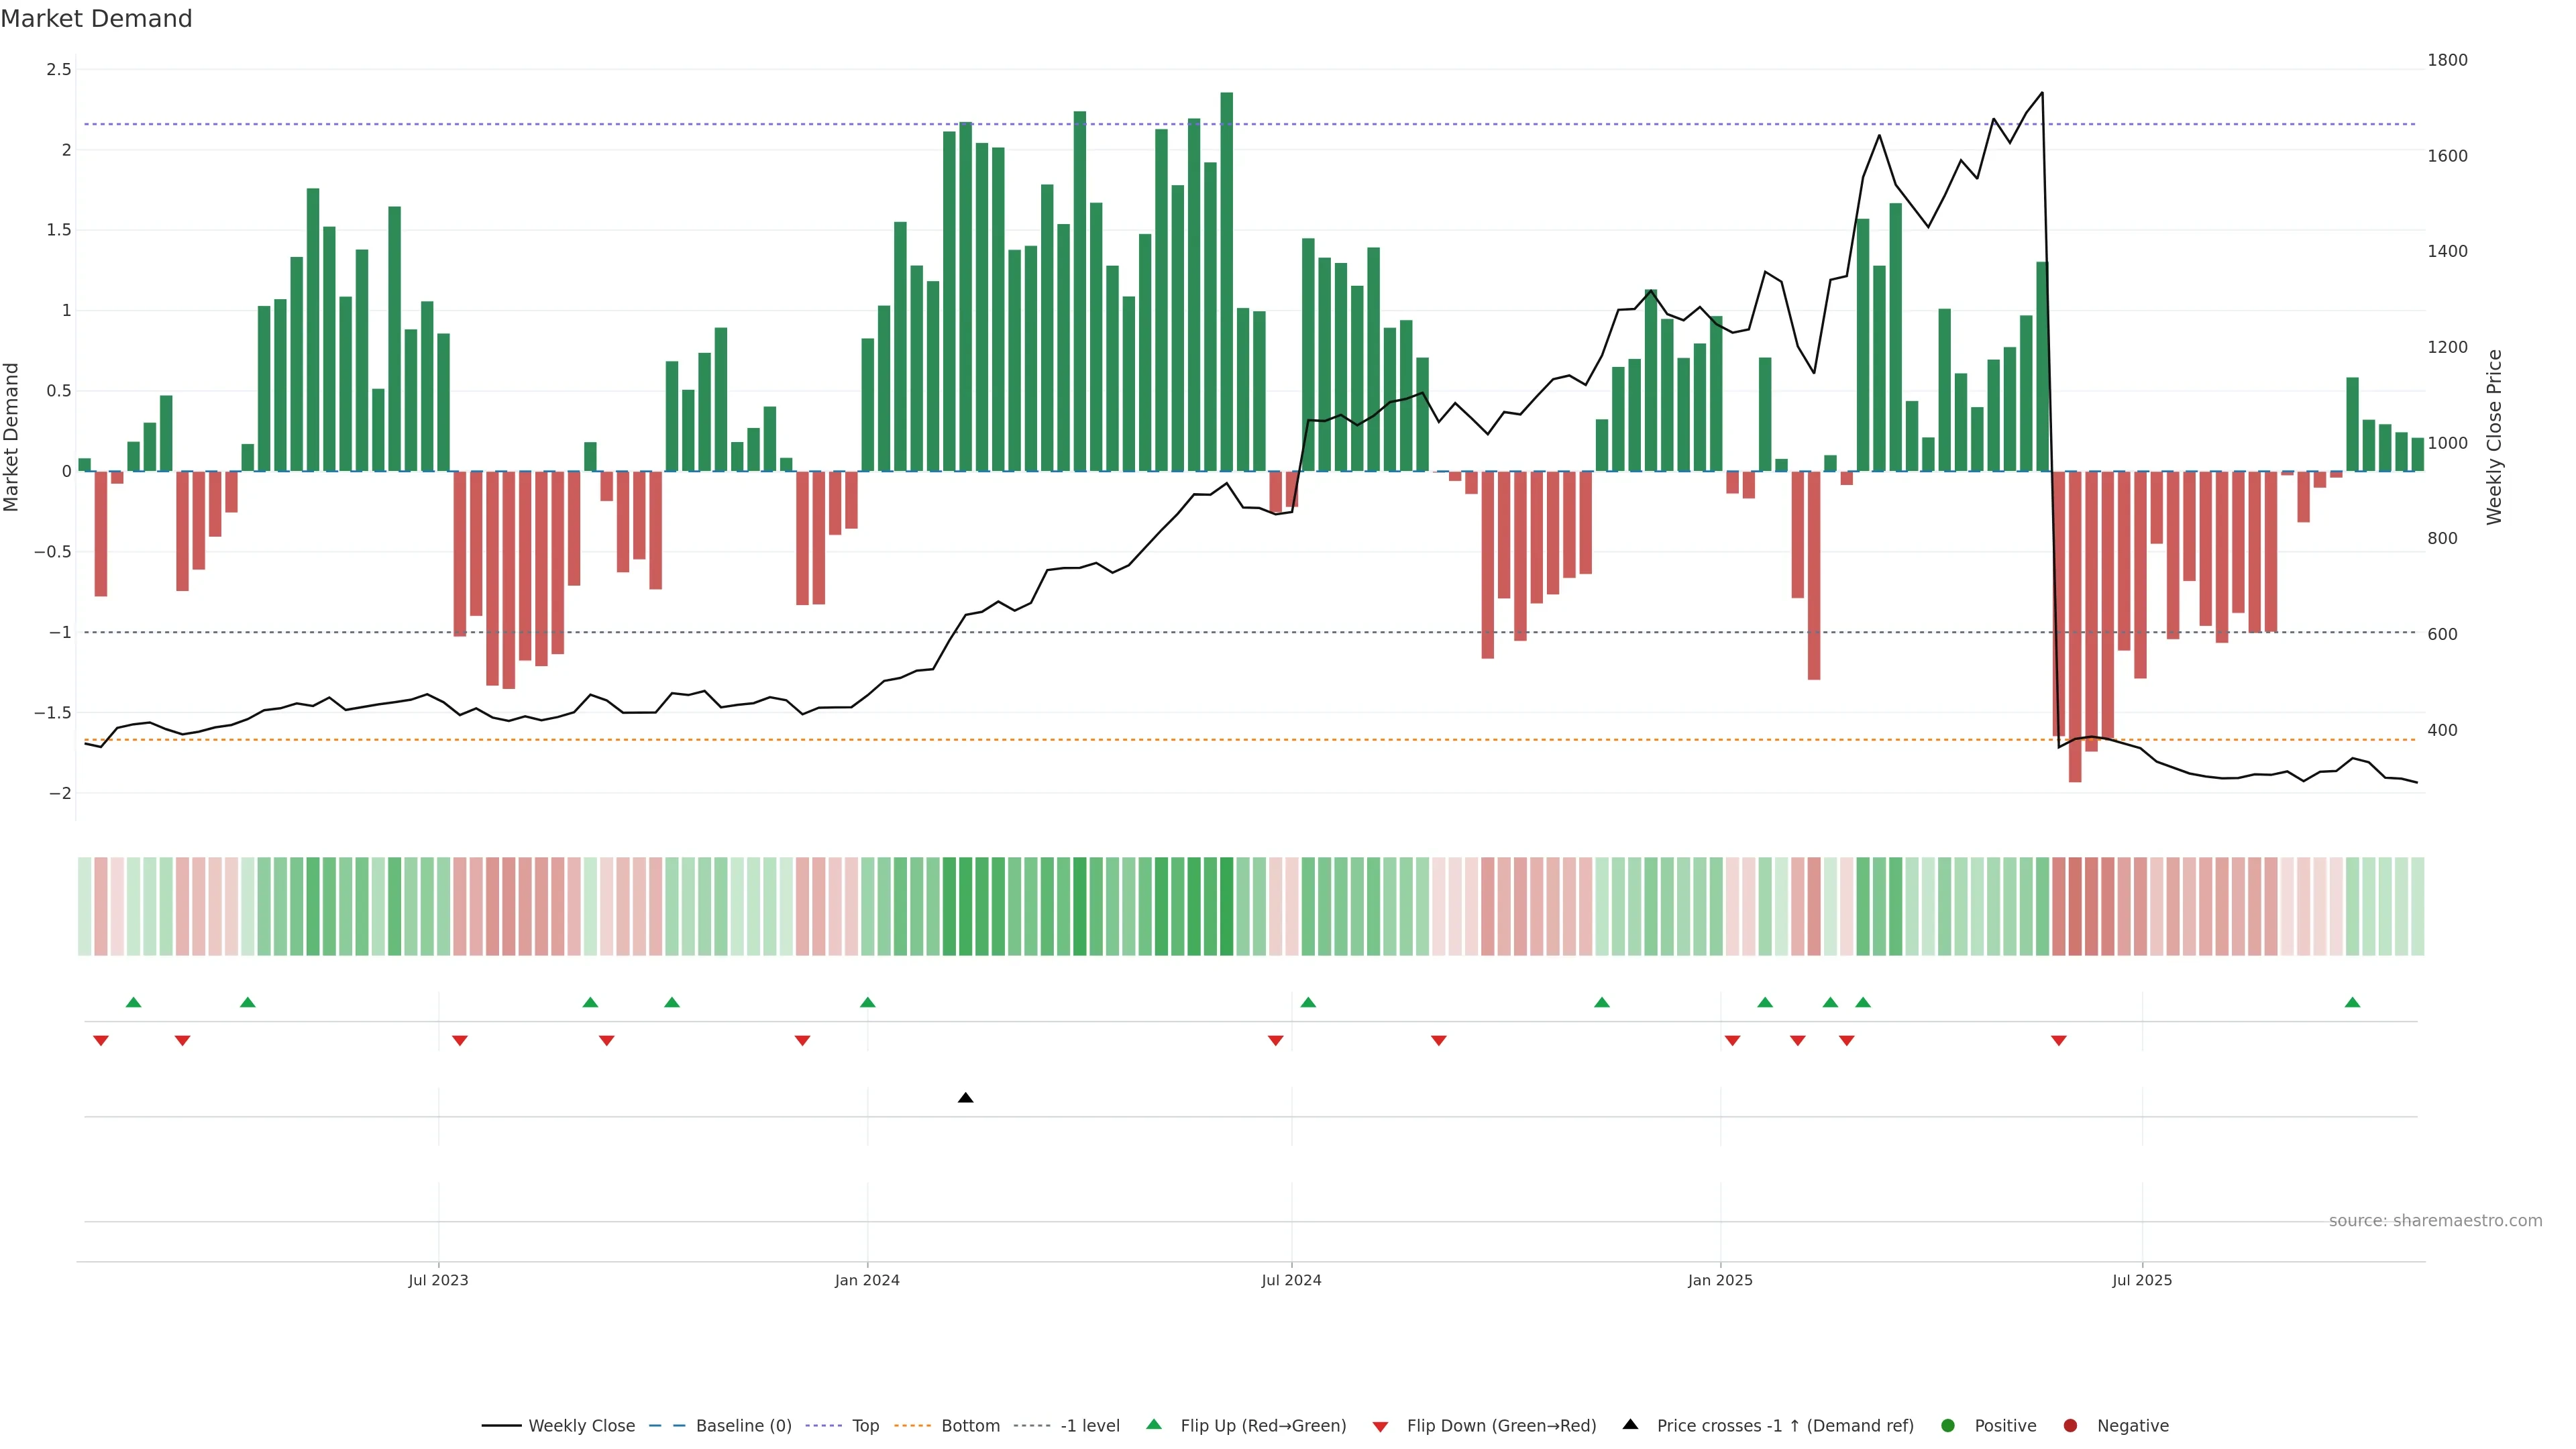Click the Flip Down legend red triangle
2576x1449 pixels.
(x=1380, y=1427)
